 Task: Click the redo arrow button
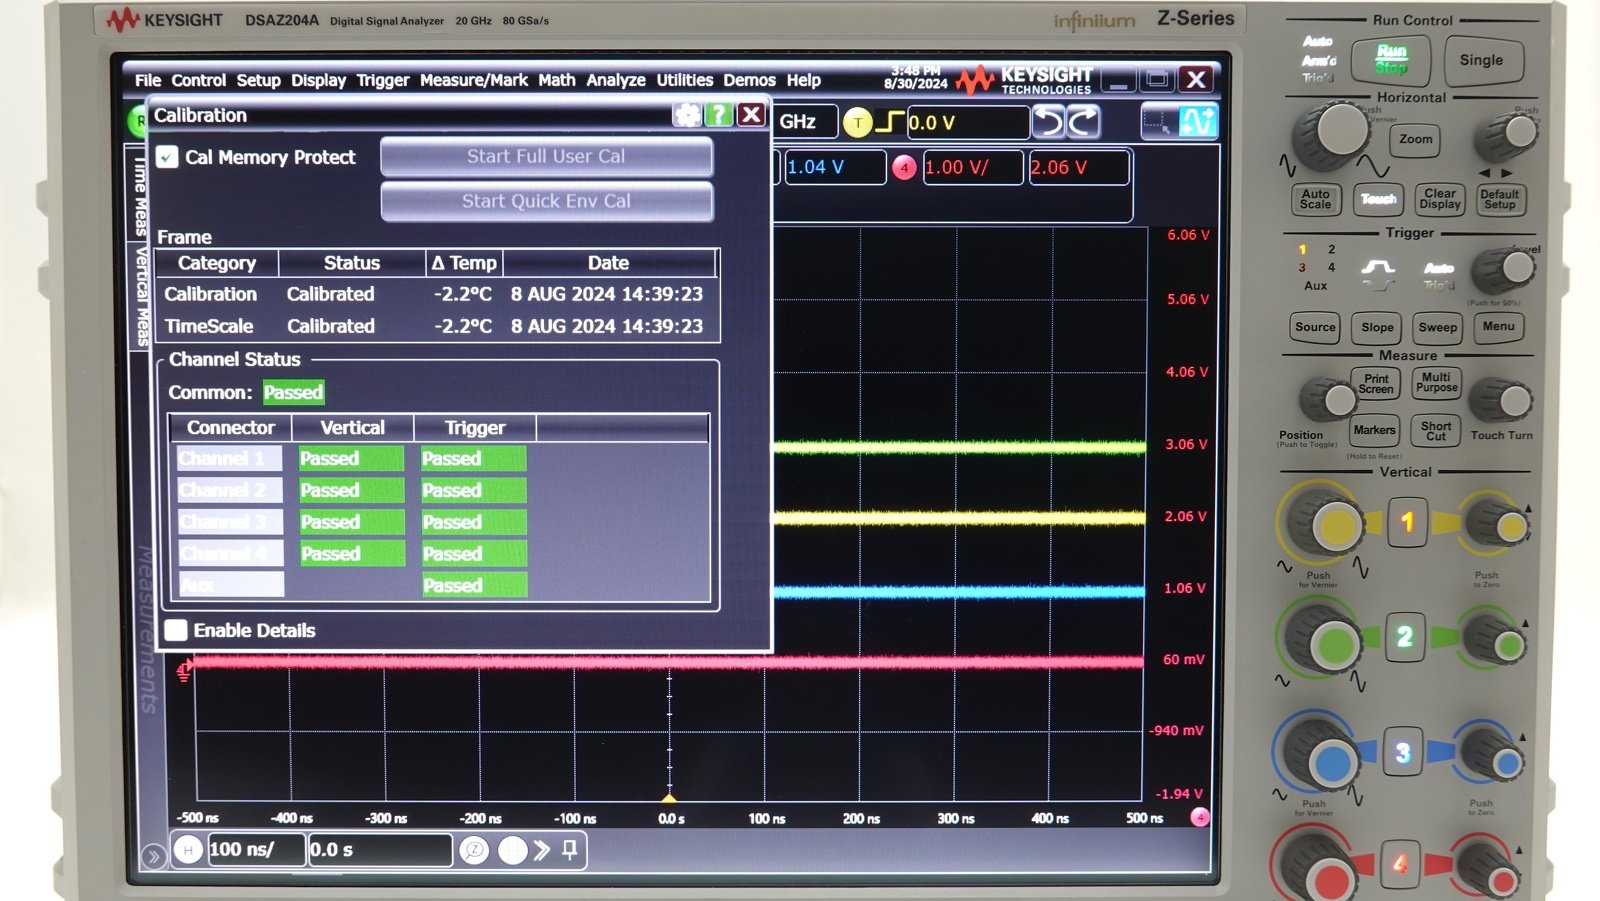pyautogui.click(x=1083, y=122)
